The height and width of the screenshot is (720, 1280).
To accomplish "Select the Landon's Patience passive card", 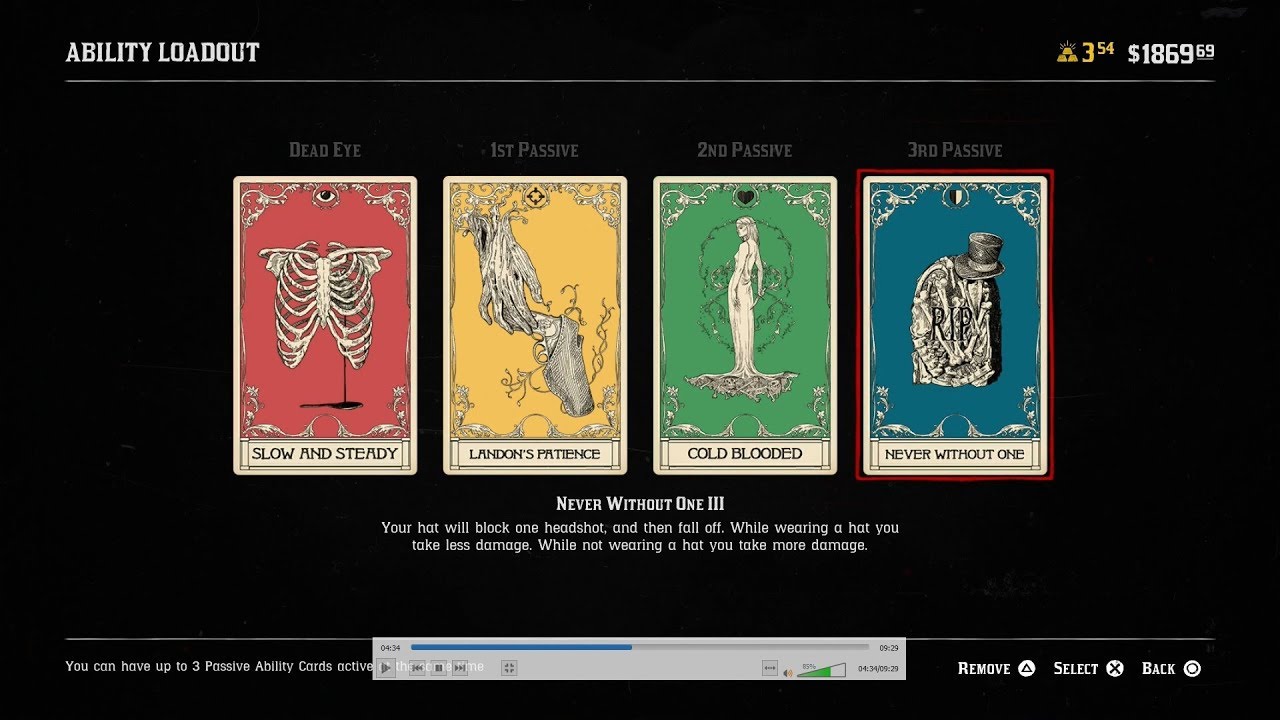I will click(x=535, y=325).
